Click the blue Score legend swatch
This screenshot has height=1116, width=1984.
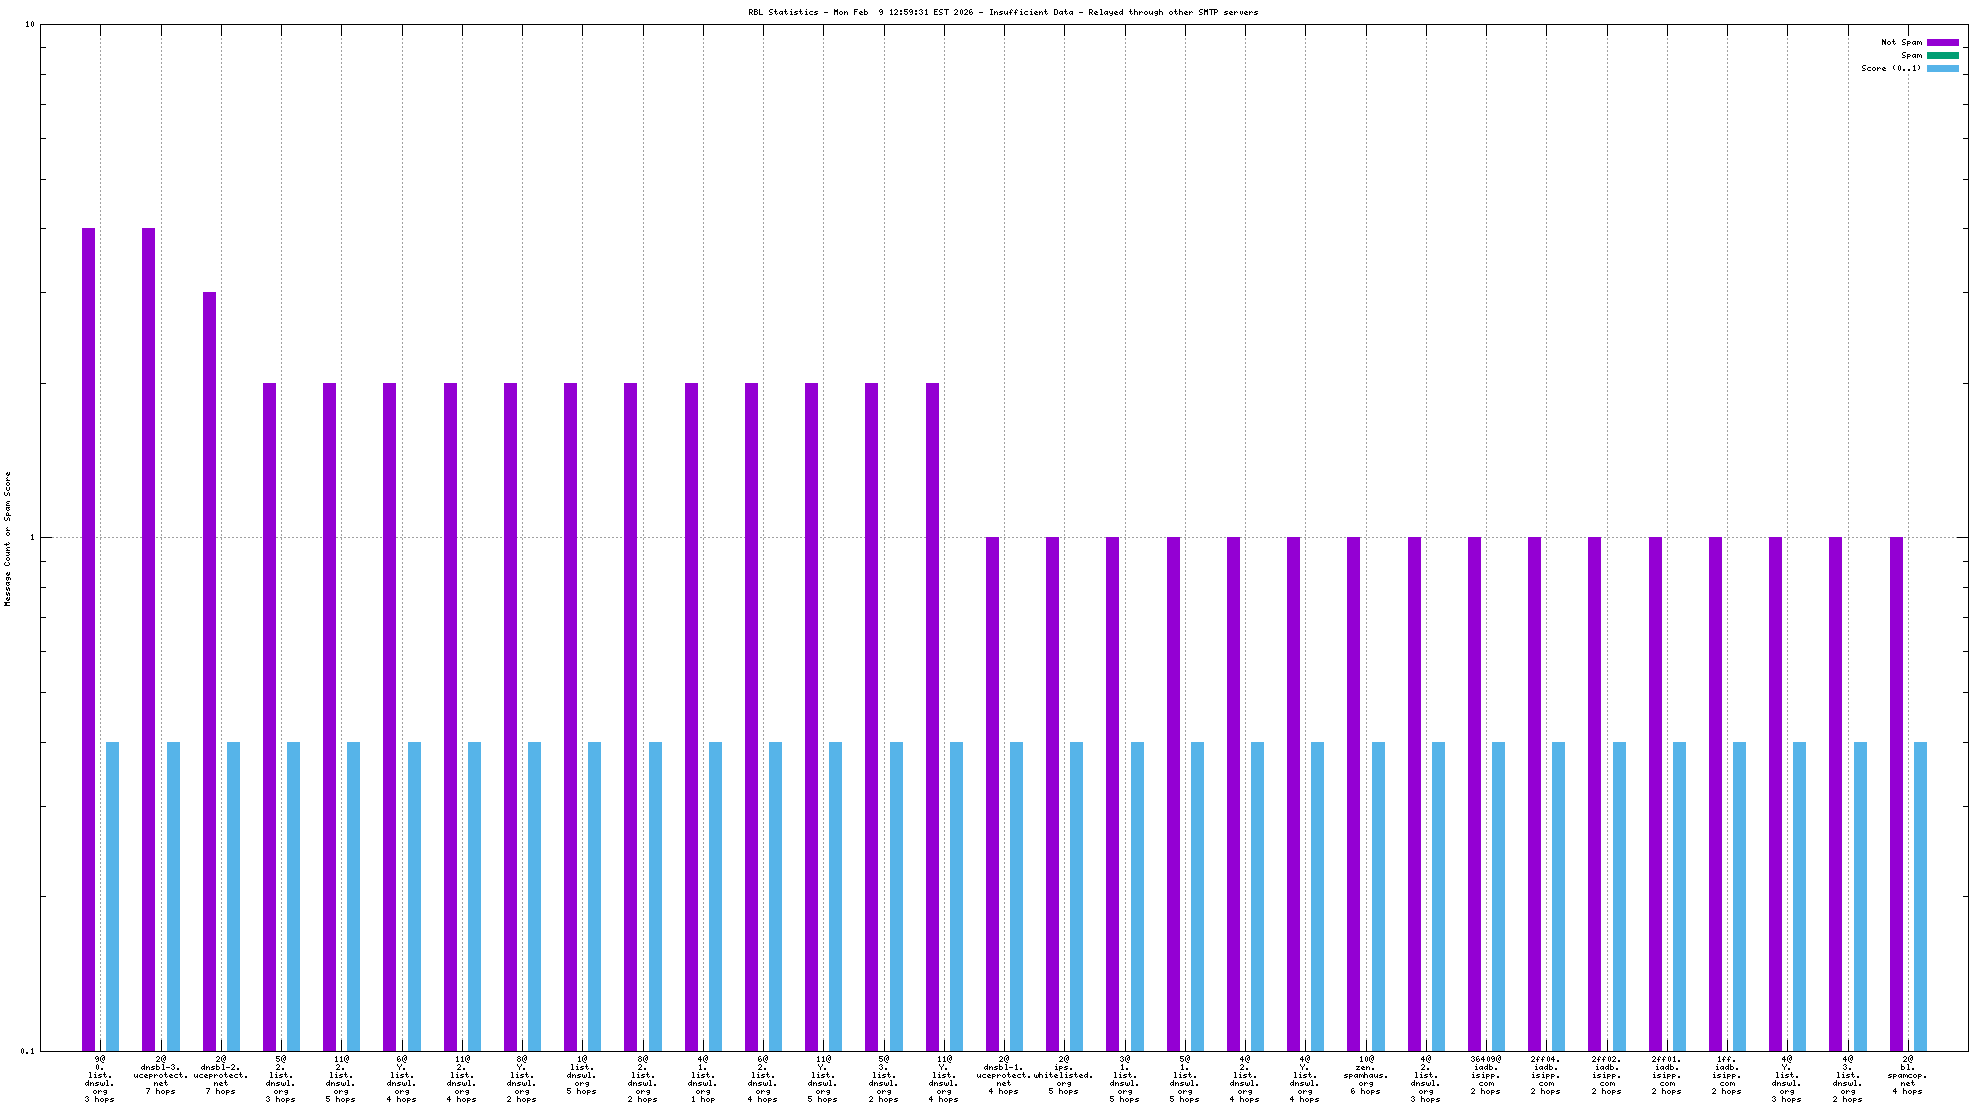(1942, 68)
